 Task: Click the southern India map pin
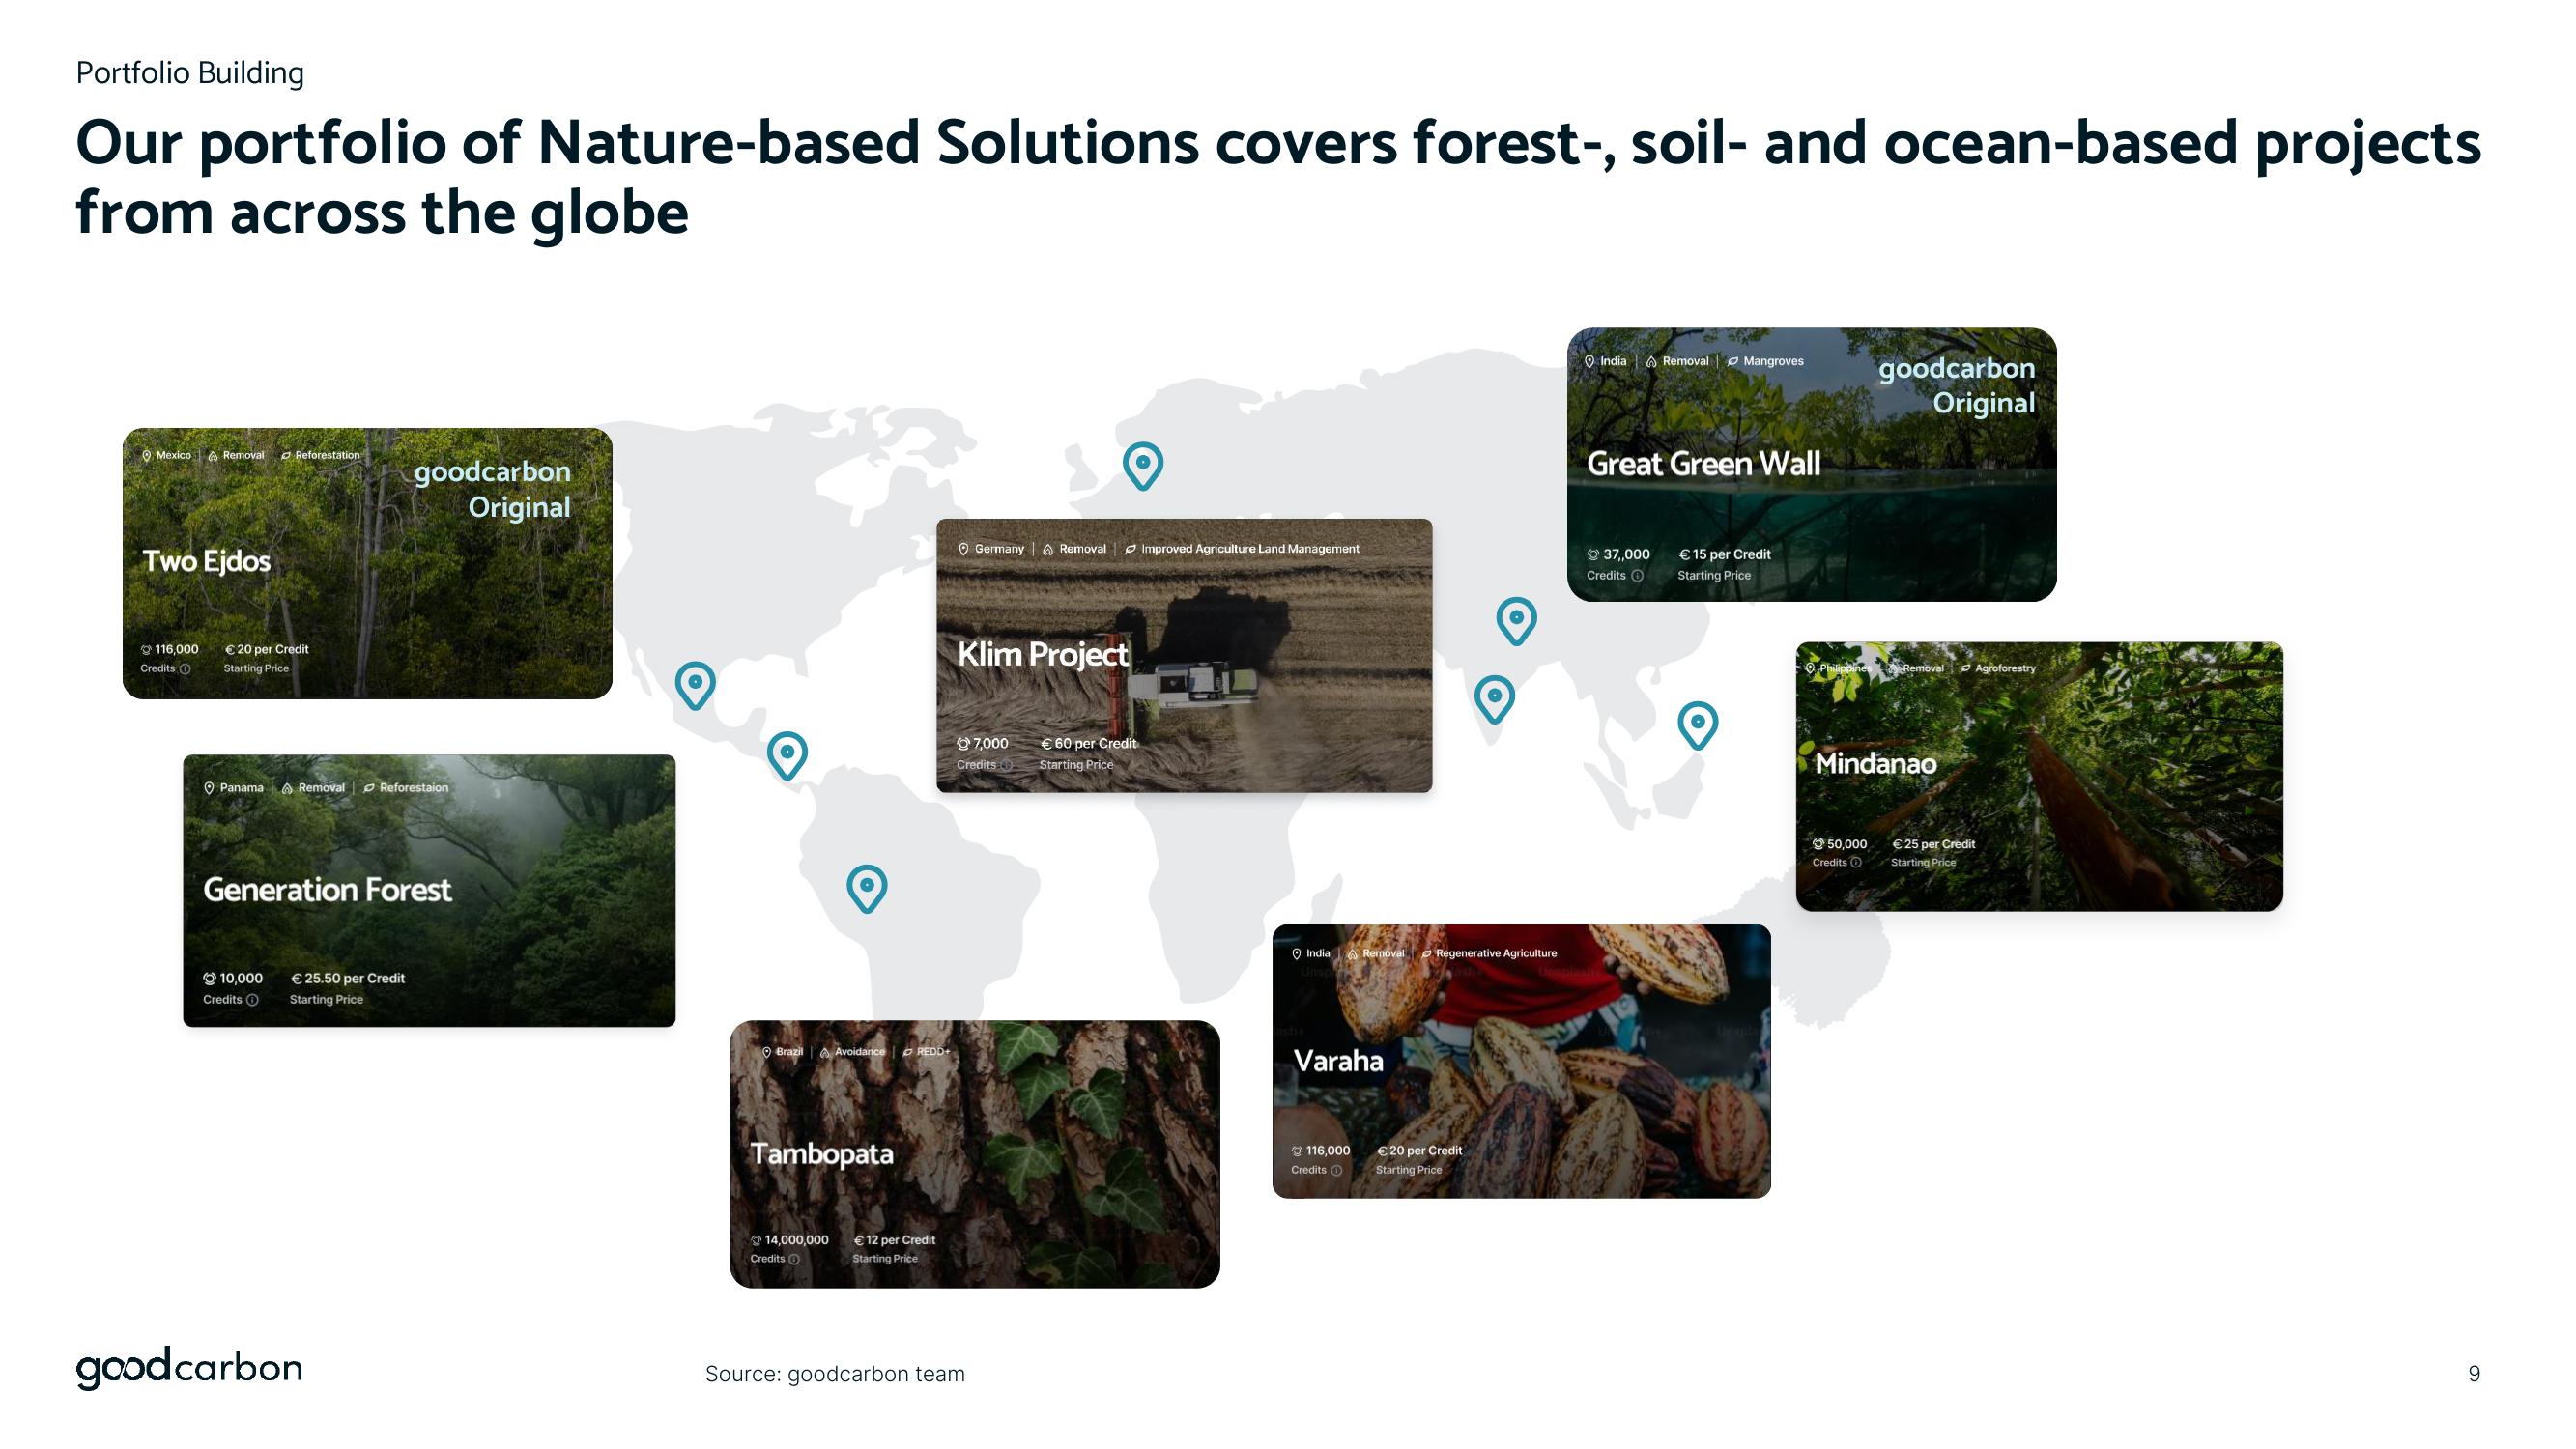[x=1494, y=697]
